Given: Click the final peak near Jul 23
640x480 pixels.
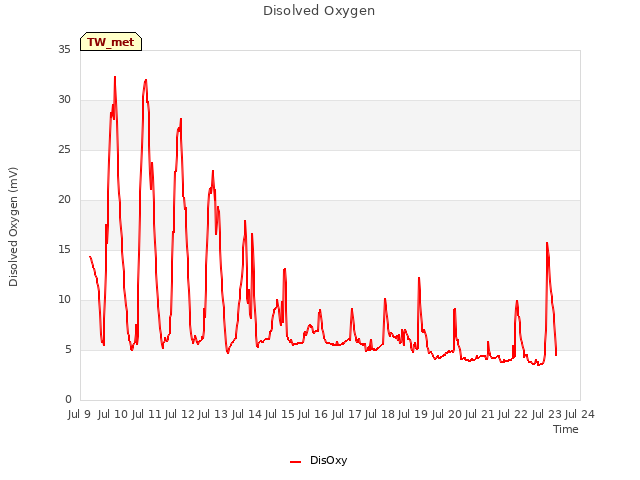Looking at the screenshot, I should [547, 243].
